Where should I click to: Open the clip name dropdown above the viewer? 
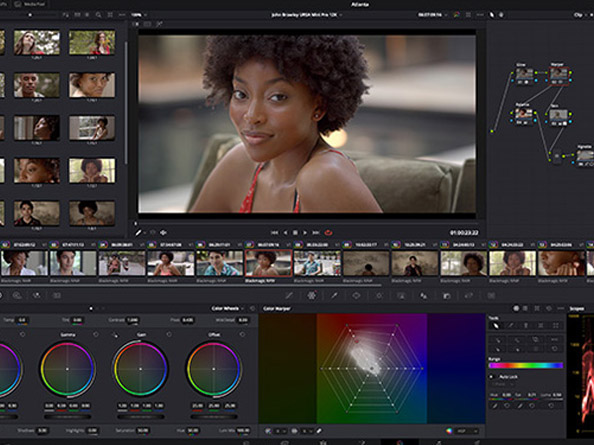(306, 15)
